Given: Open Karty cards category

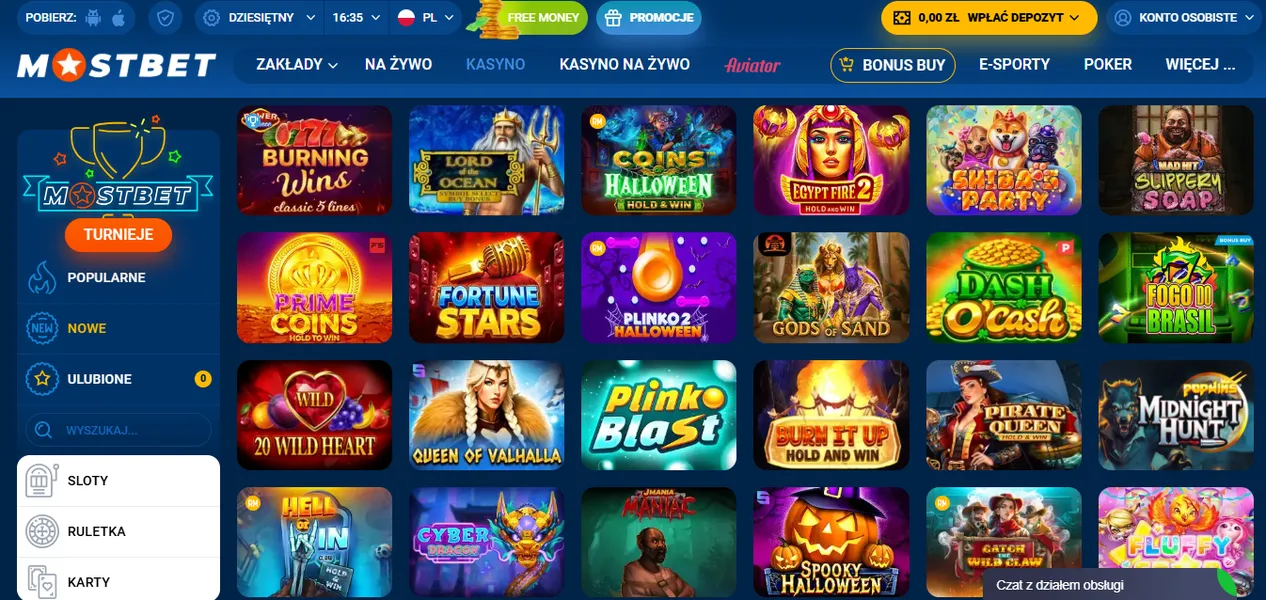Looking at the screenshot, I should [x=118, y=582].
